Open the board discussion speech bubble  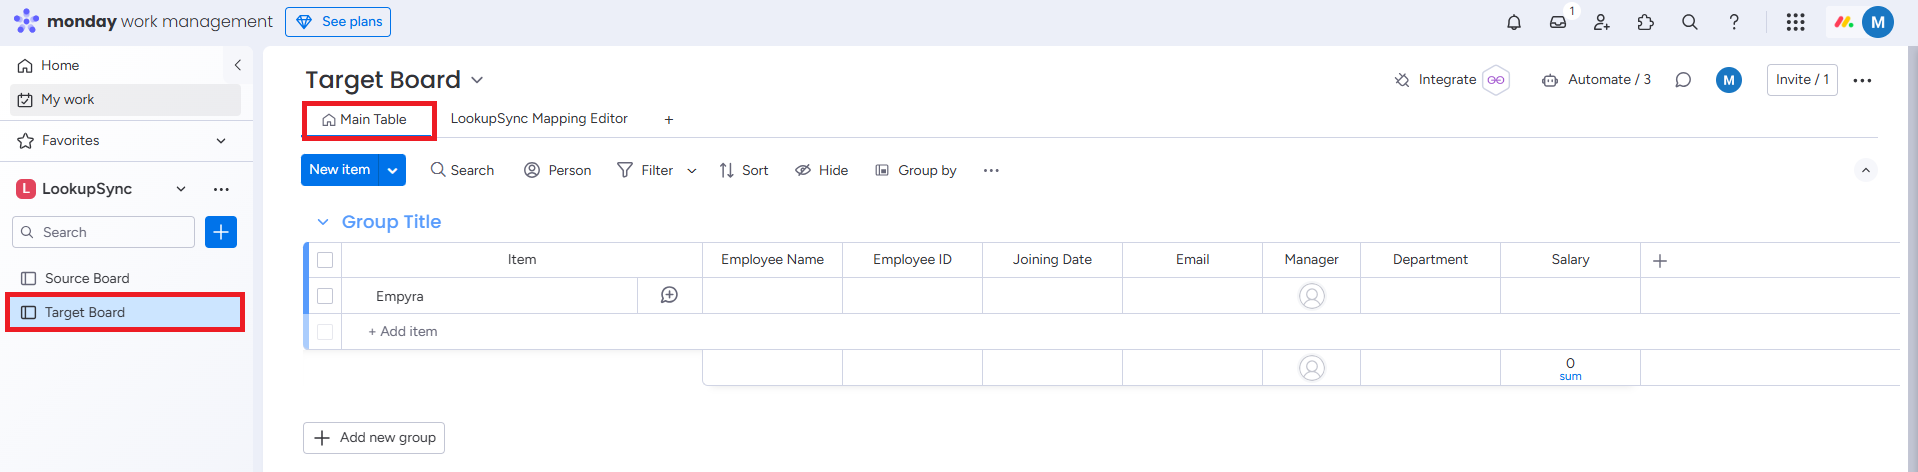pos(1683,80)
